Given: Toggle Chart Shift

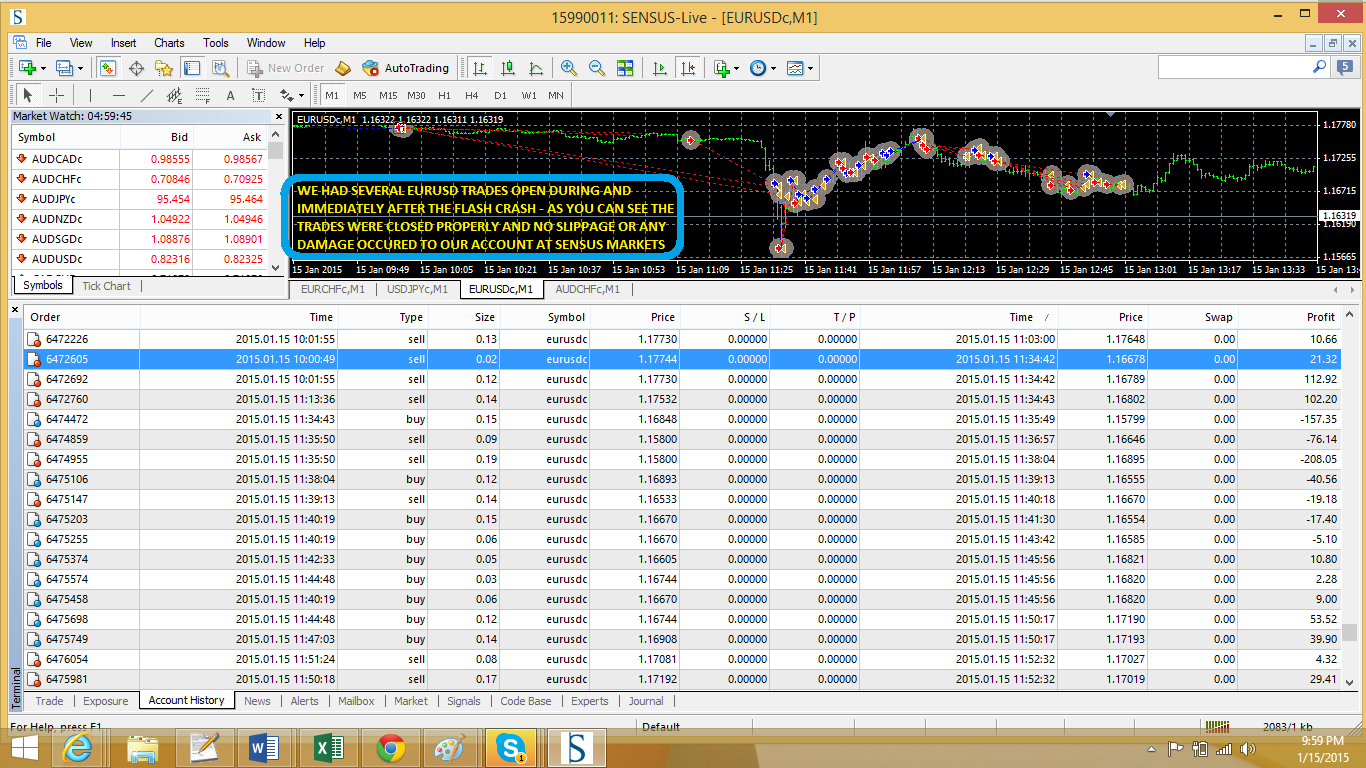Looking at the screenshot, I should point(688,68).
